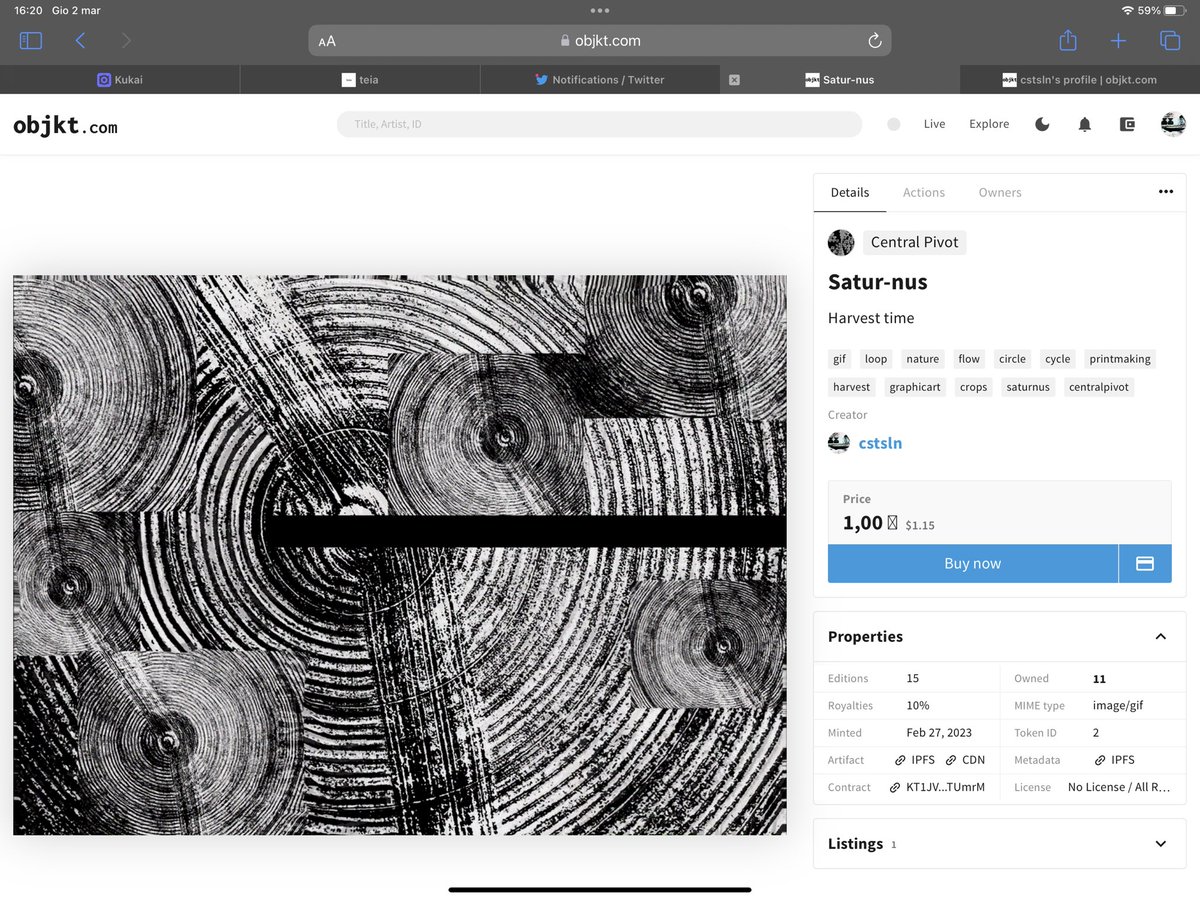Select the Details tab

click(850, 192)
